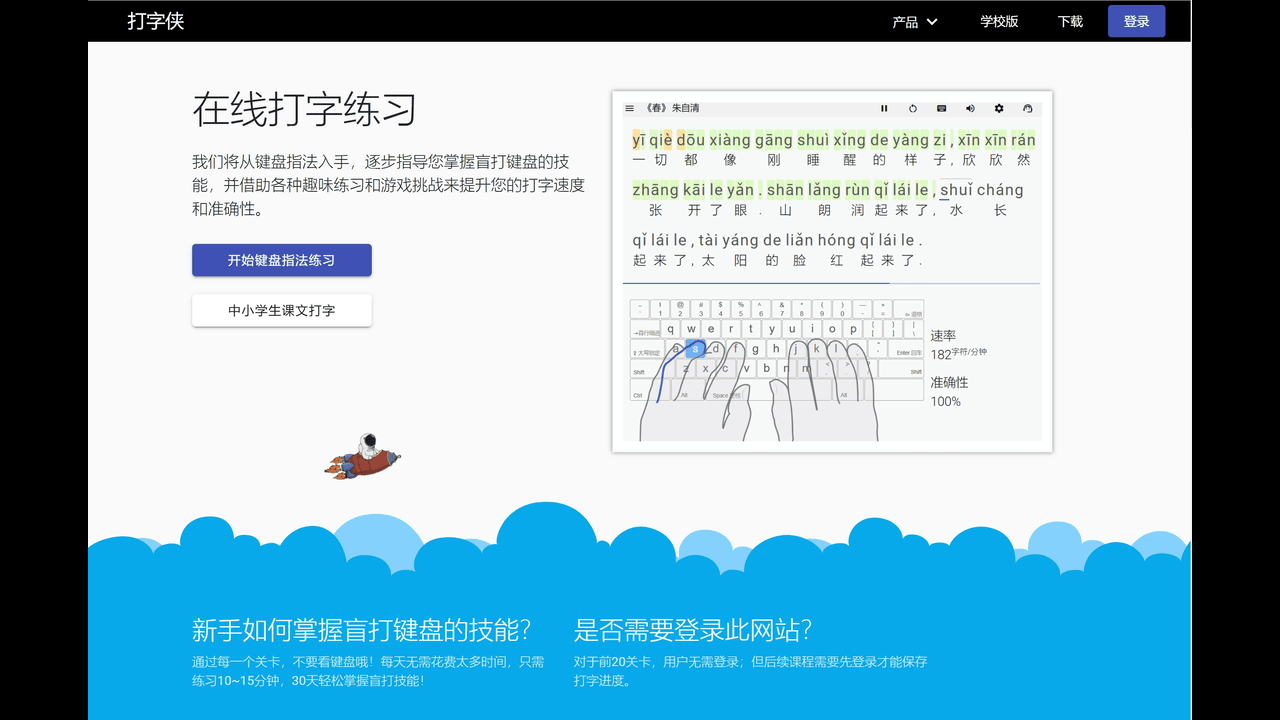The width and height of the screenshot is (1280, 720).
Task: Click the demo screenshot title 《春》朱自清
Action: coord(673,108)
